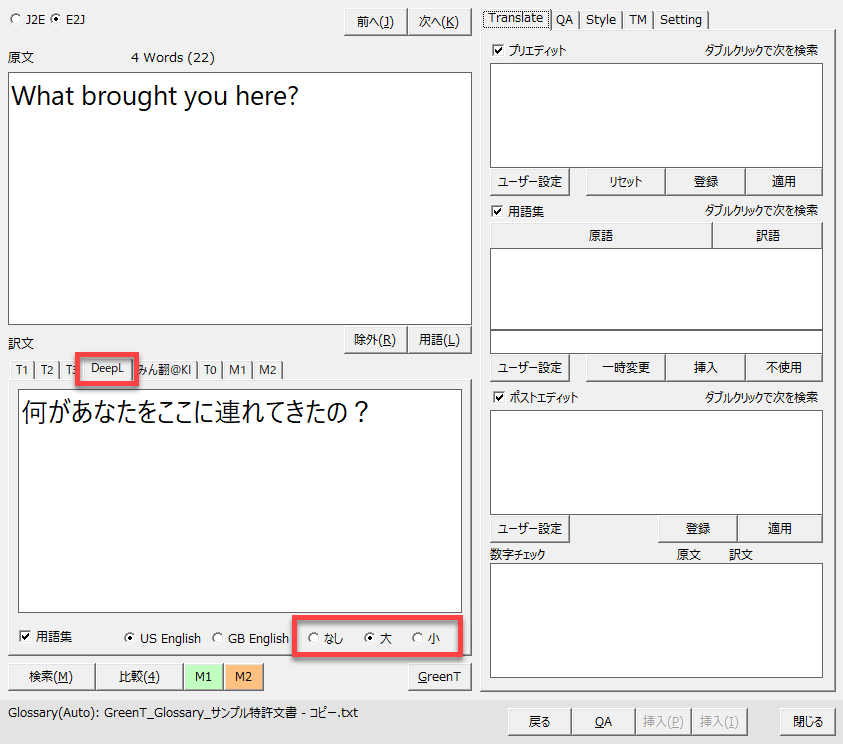Click the 次へ(K) next button
This screenshot has height=744, width=843.
pos(438,21)
